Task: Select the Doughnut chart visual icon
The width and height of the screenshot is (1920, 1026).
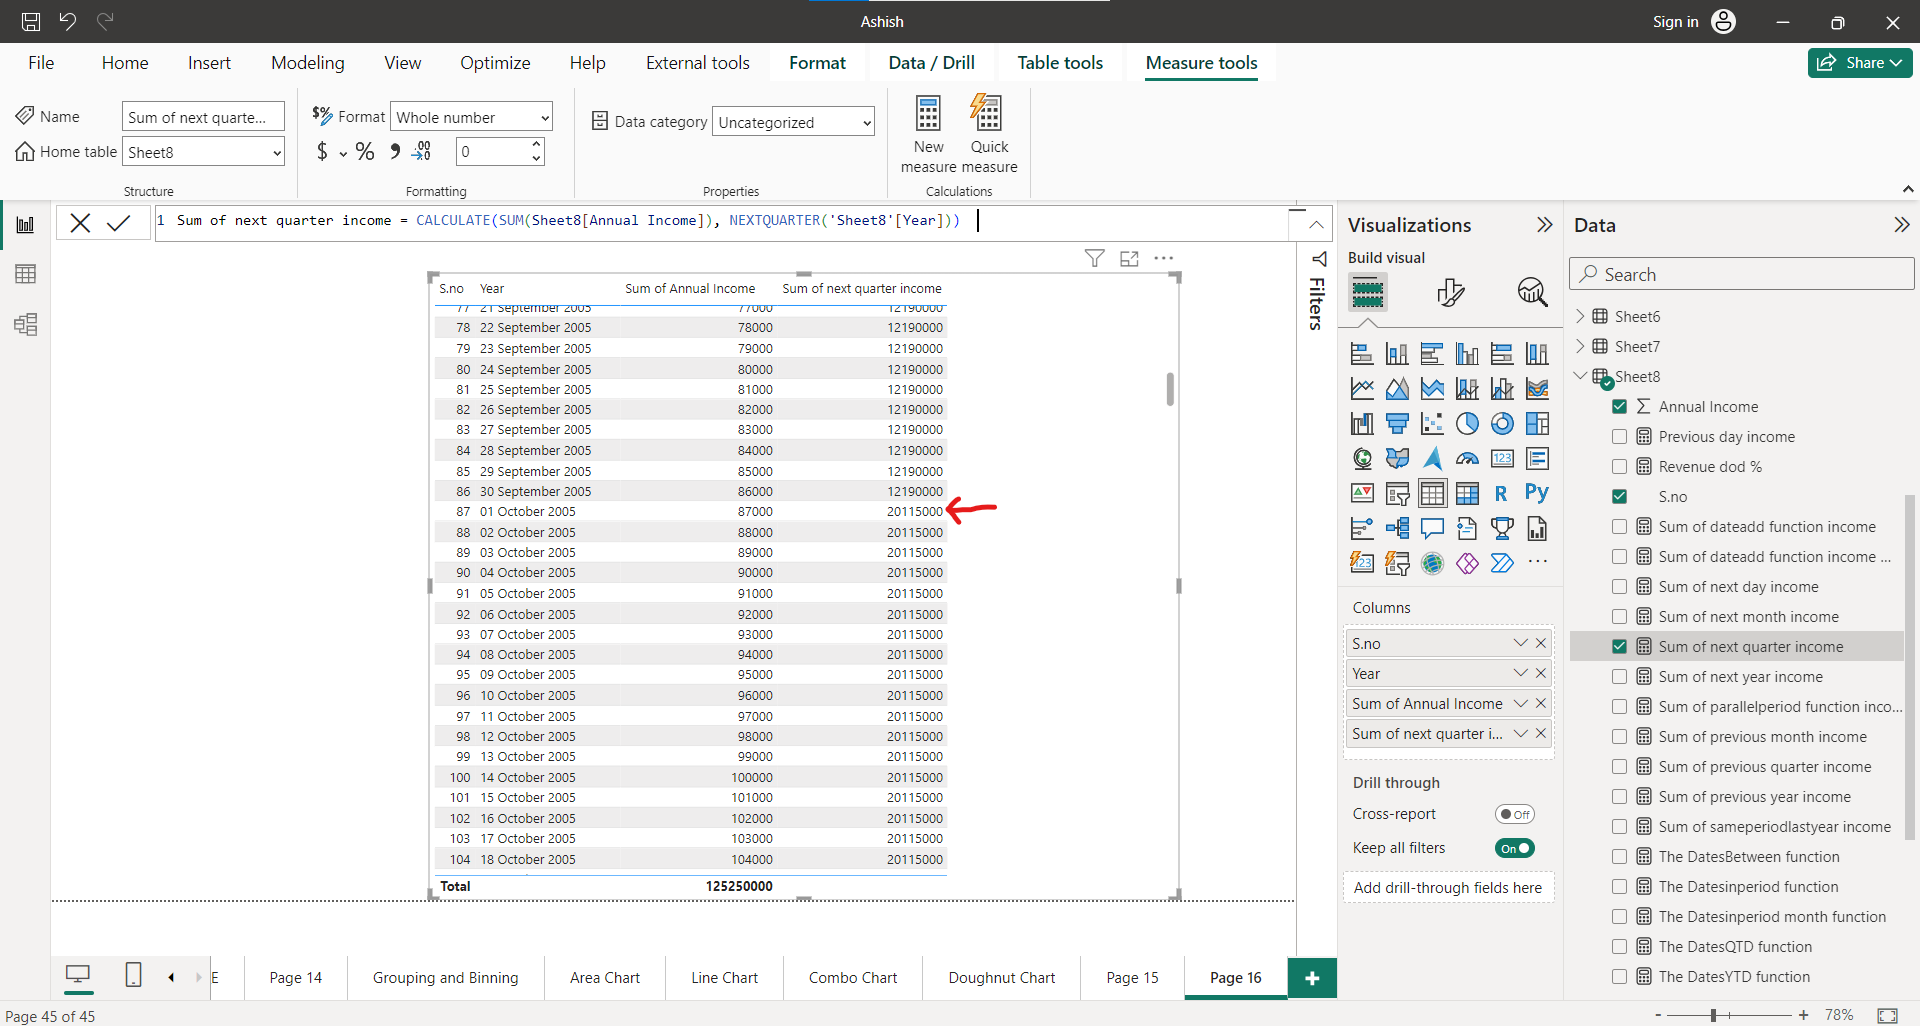Action: [x=1502, y=423]
